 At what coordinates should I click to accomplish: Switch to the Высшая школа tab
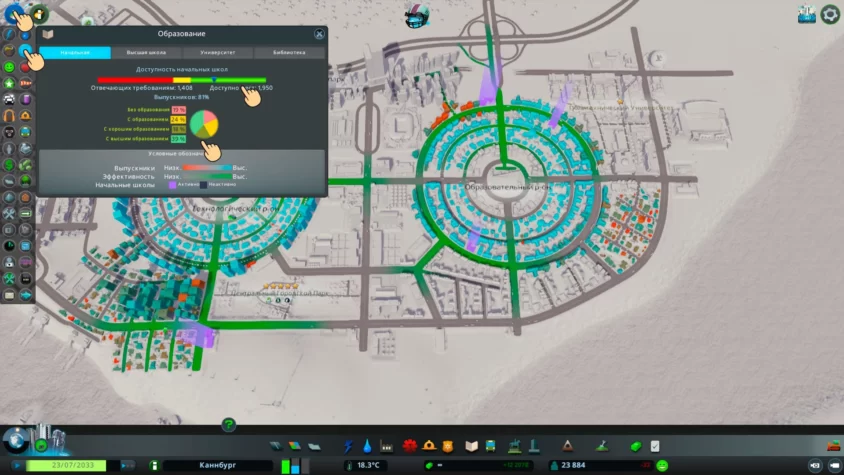[146, 52]
